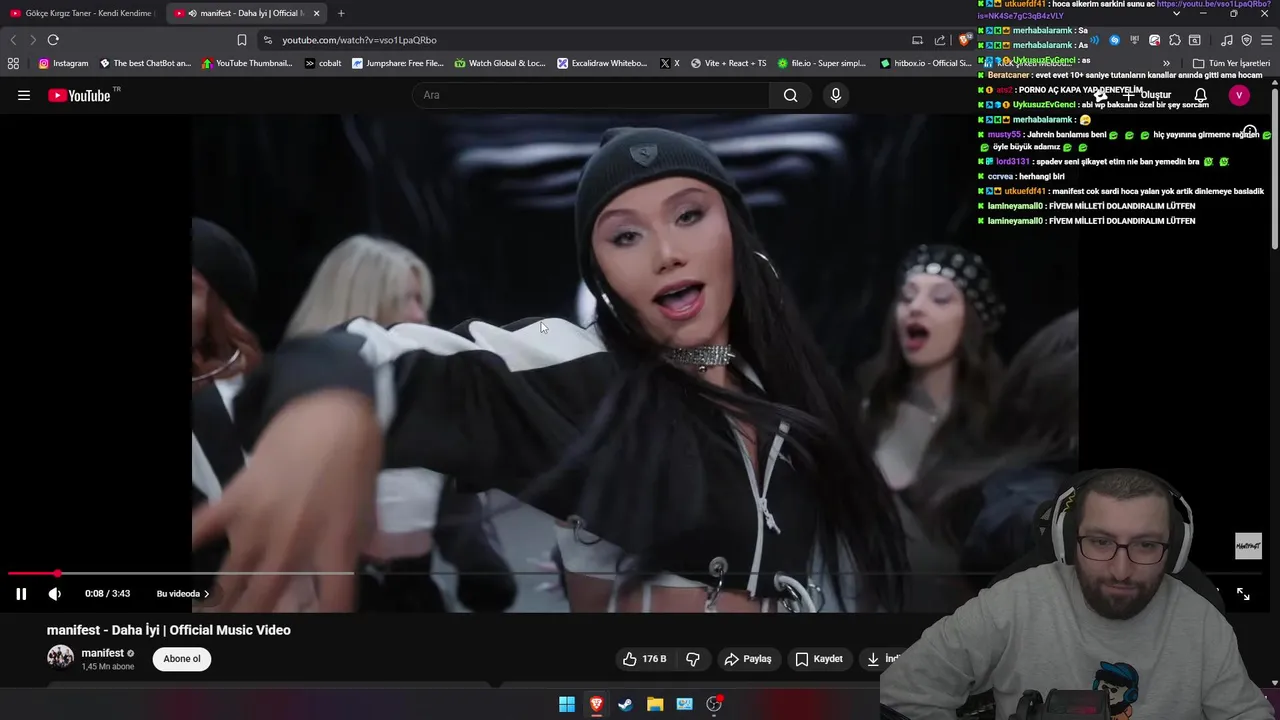The width and height of the screenshot is (1280, 720).
Task: Open 'Jumpshare: Free File...' bookmark
Action: coord(397,63)
